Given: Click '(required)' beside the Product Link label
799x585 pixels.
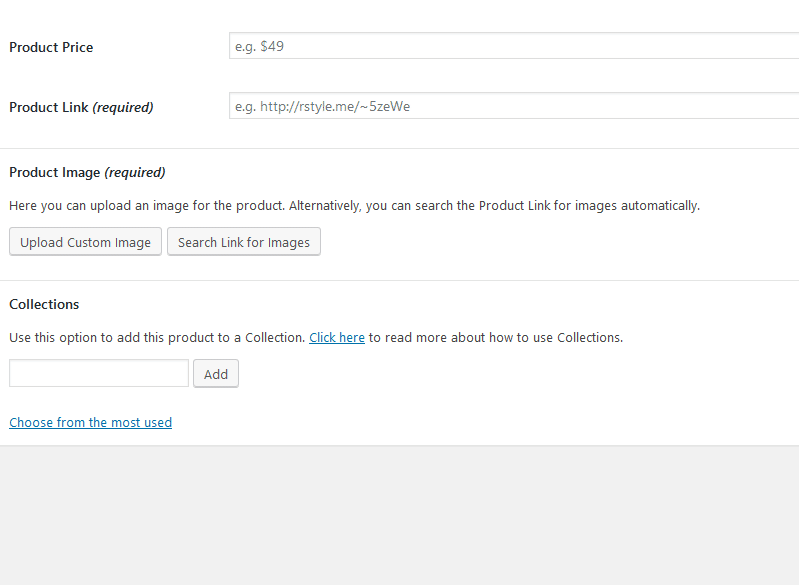Looking at the screenshot, I should 123,107.
